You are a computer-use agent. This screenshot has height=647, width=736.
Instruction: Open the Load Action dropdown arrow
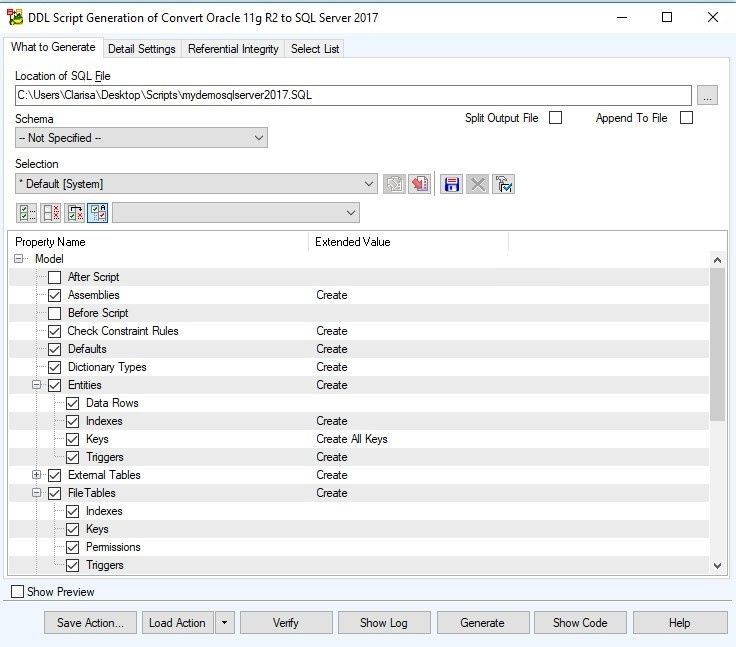point(224,623)
